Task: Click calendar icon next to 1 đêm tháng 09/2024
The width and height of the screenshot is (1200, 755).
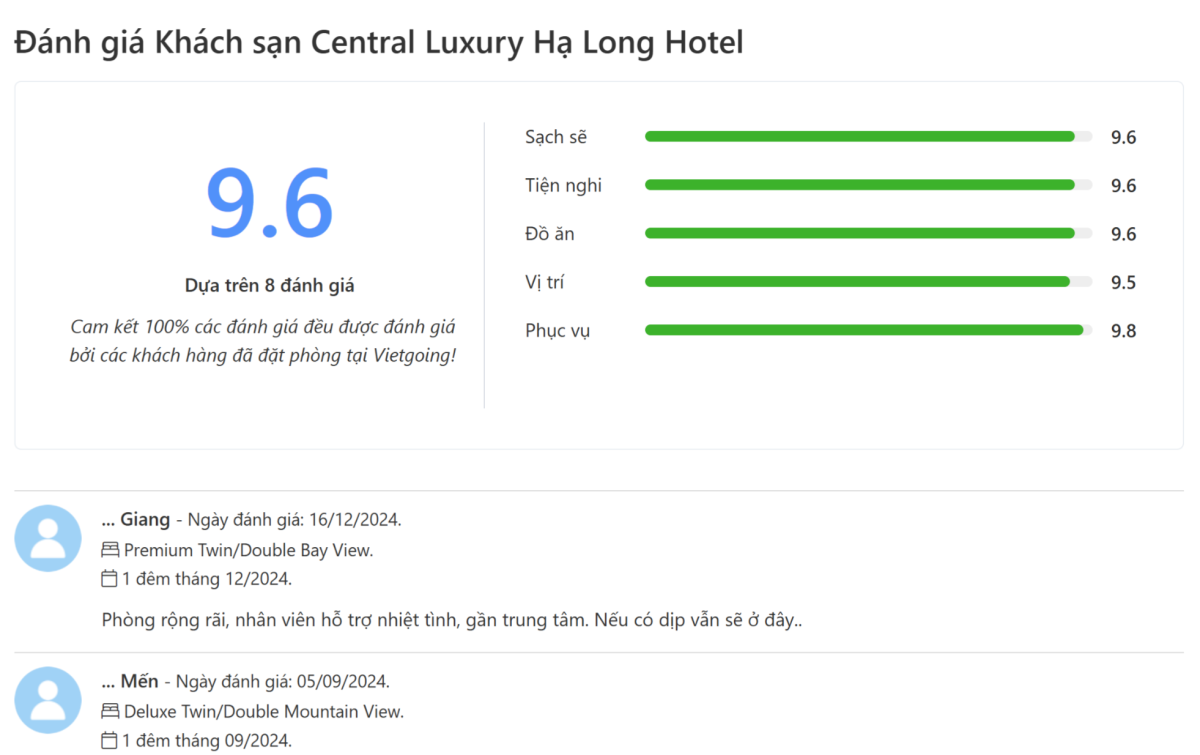Action: point(110,740)
